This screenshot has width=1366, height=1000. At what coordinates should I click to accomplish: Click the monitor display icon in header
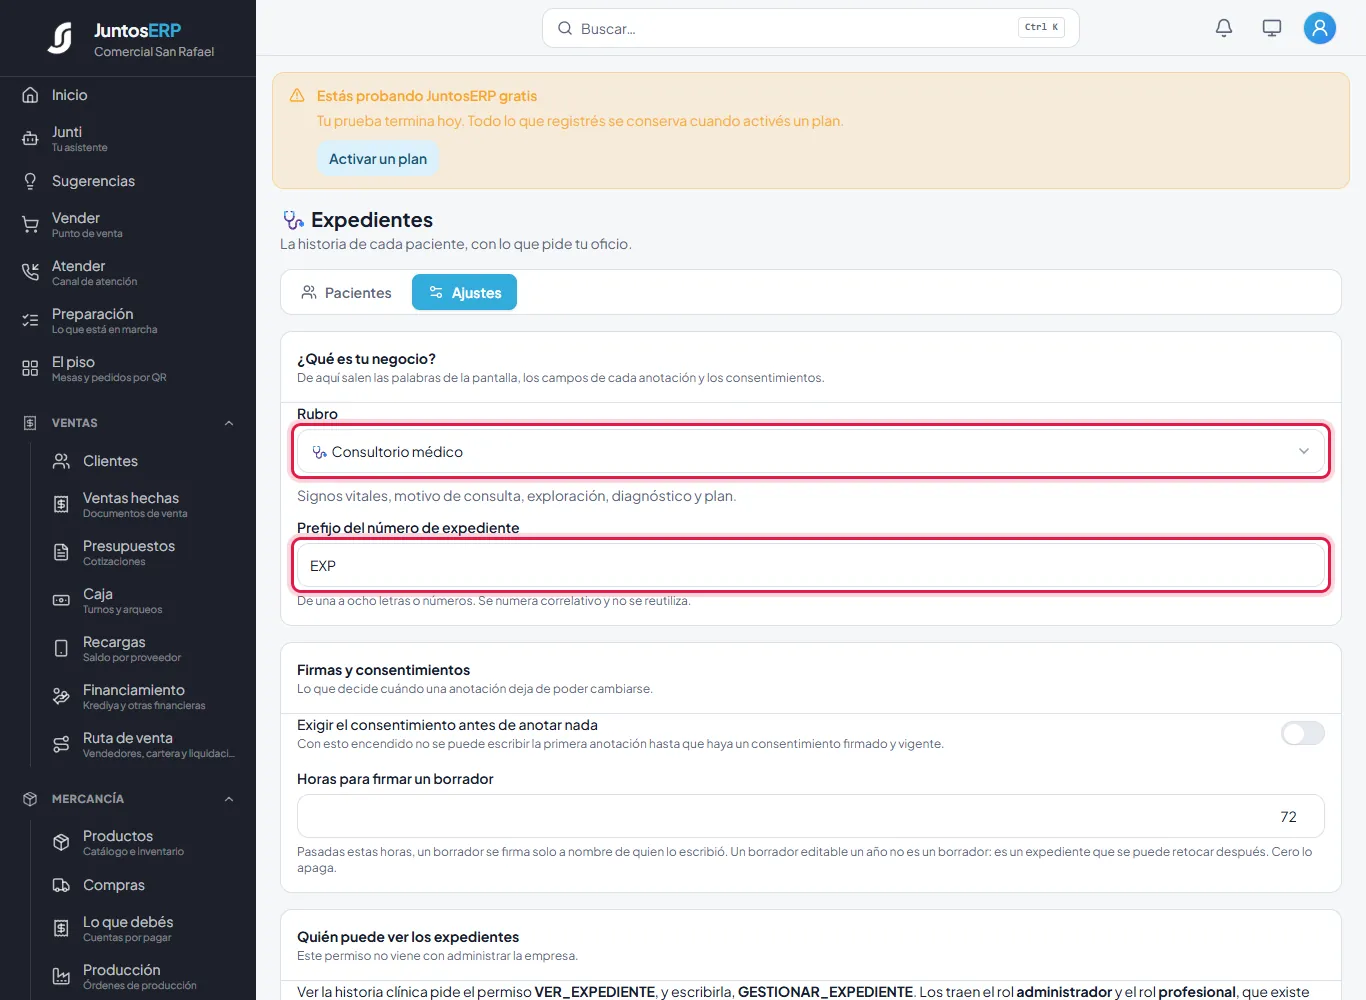(x=1272, y=28)
